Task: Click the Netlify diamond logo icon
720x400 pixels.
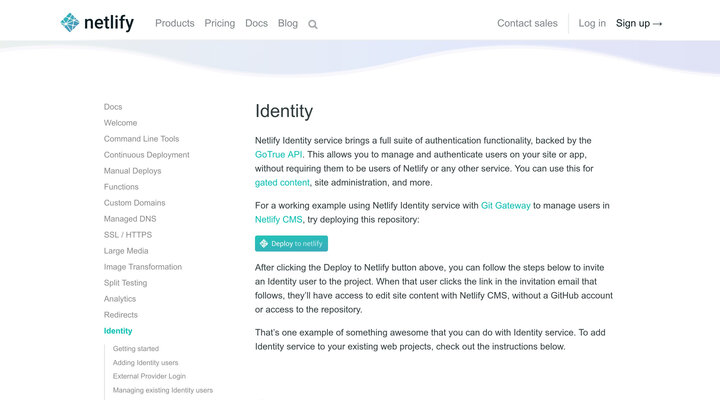Action: (70, 23)
